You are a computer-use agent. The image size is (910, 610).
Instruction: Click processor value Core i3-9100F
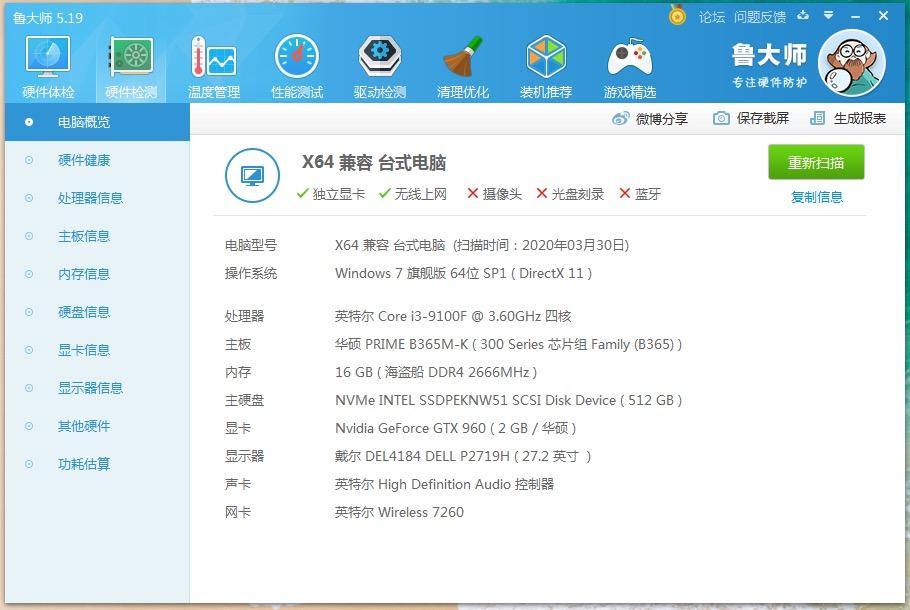click(x=453, y=316)
